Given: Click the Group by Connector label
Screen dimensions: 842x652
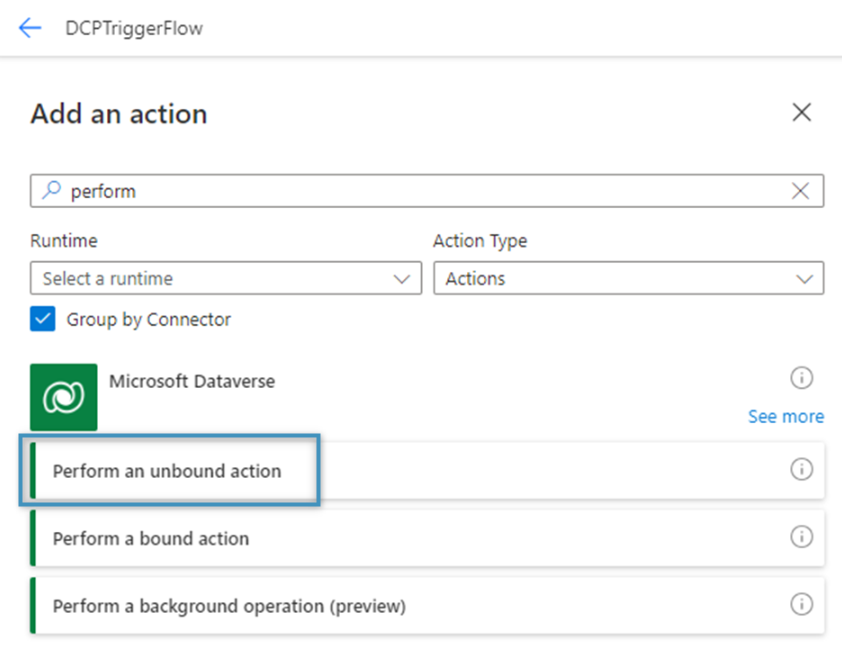Looking at the screenshot, I should (x=149, y=320).
